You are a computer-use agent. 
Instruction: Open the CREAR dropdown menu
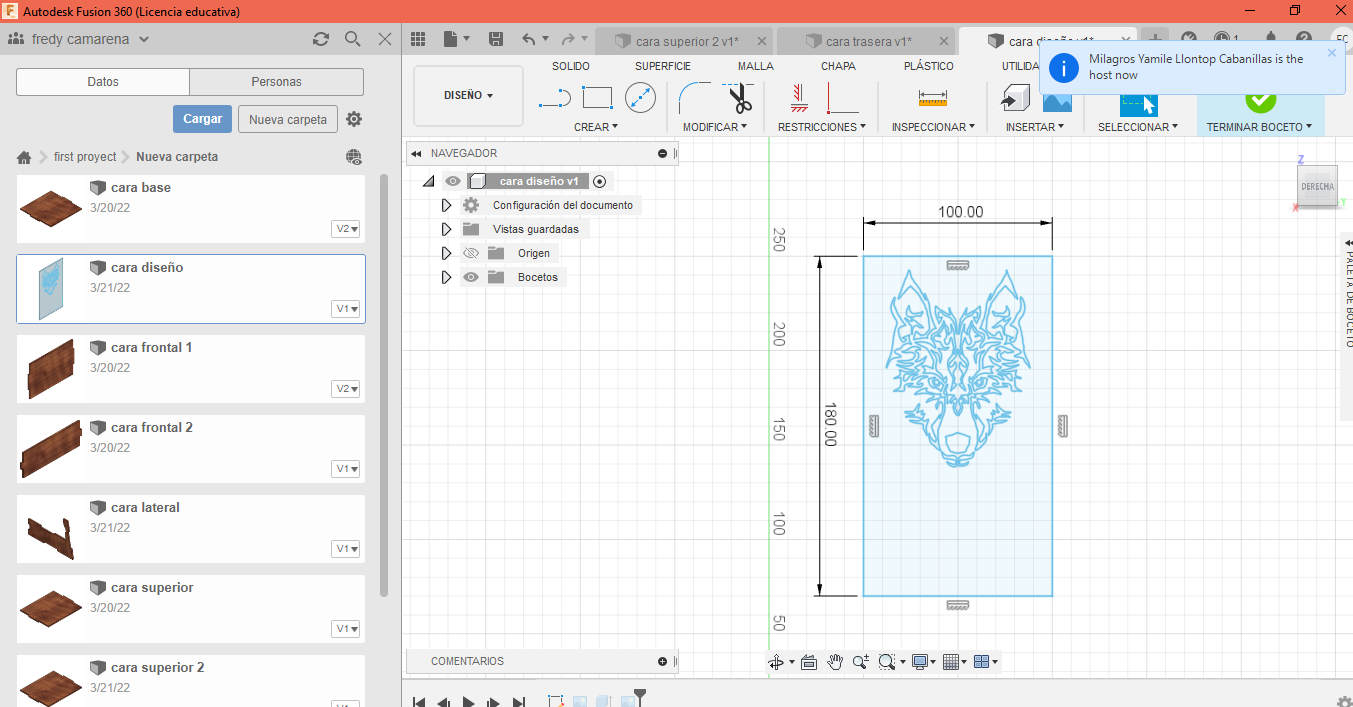click(596, 127)
